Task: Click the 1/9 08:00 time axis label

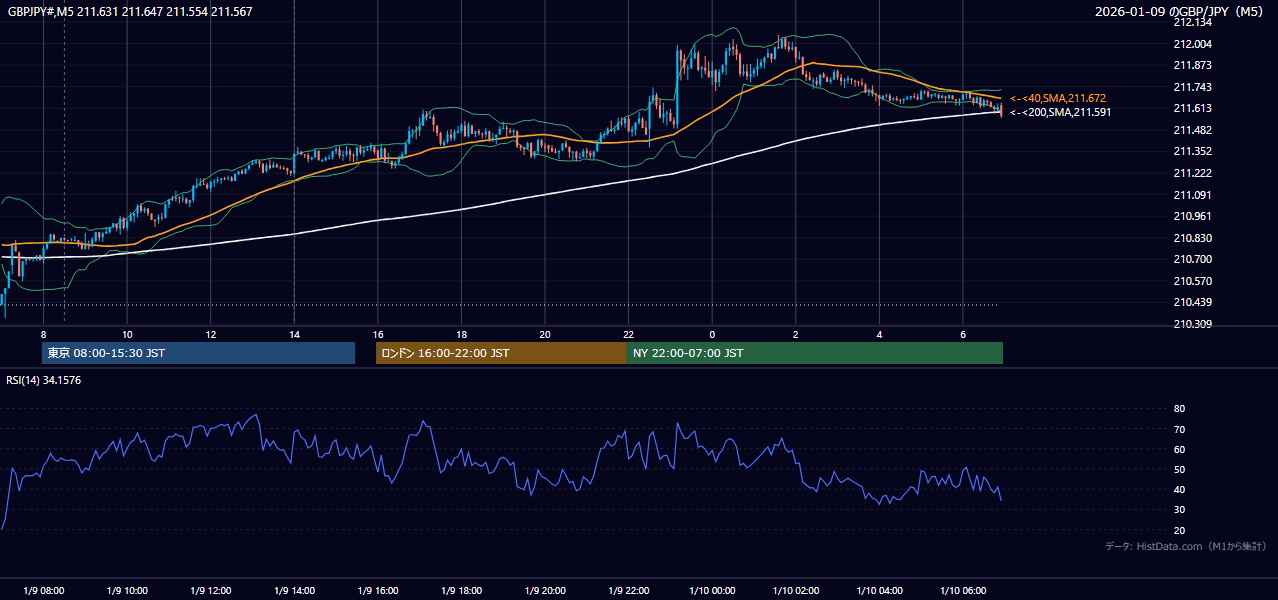Action: (43, 591)
